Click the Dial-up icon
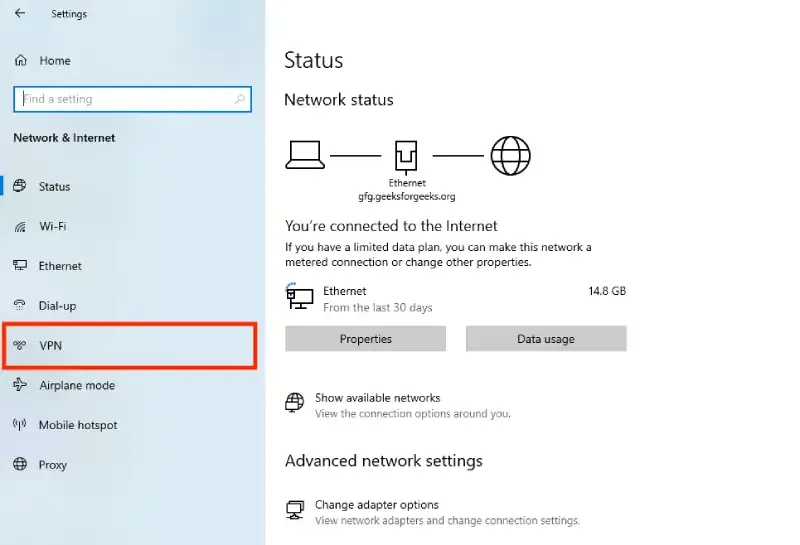The height and width of the screenshot is (545, 800). (20, 306)
